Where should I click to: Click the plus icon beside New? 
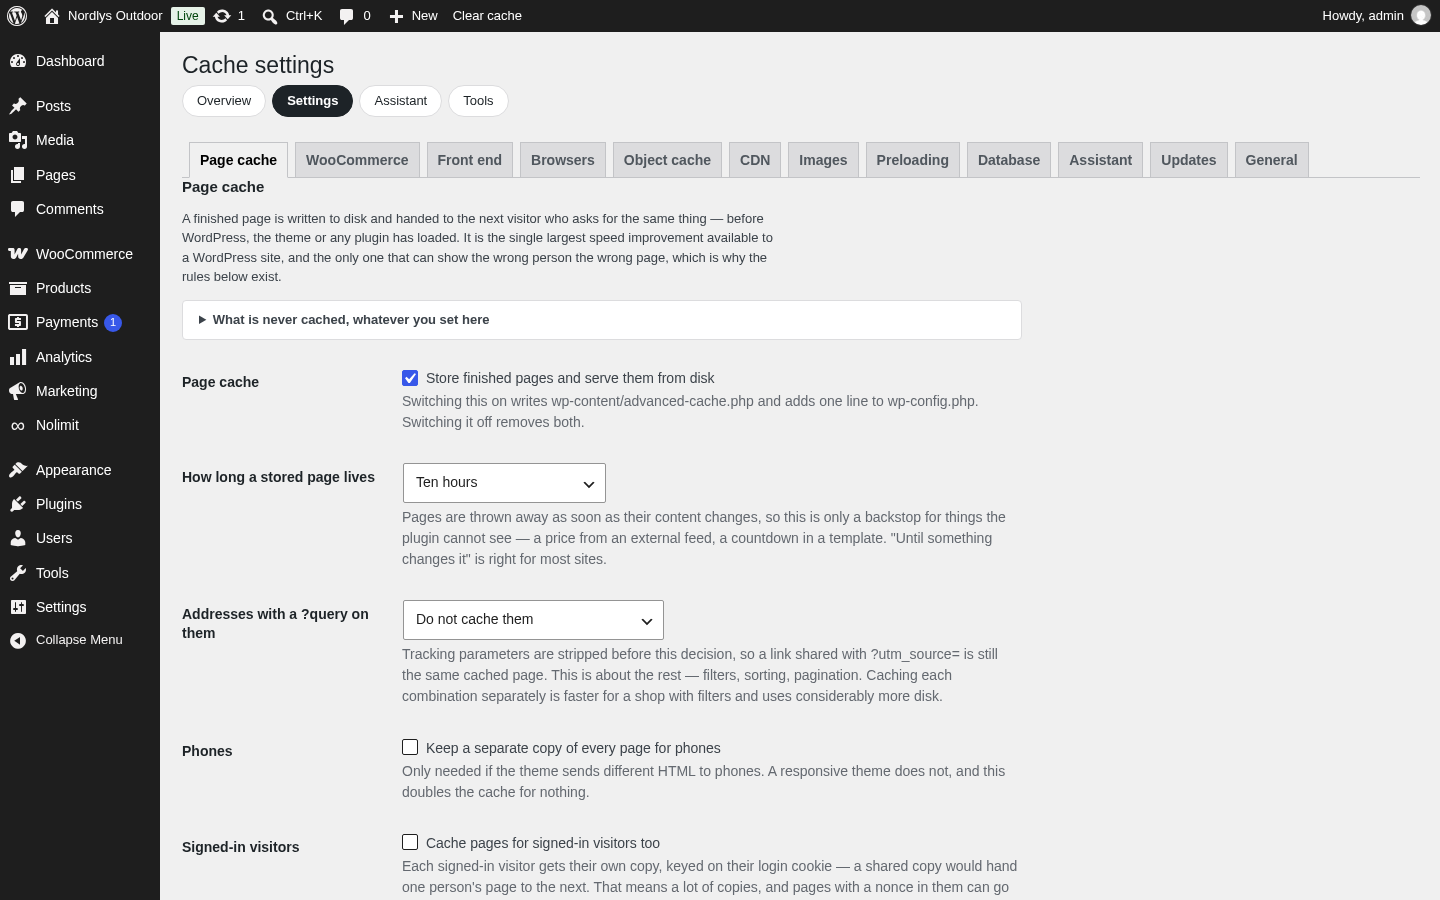[396, 16]
